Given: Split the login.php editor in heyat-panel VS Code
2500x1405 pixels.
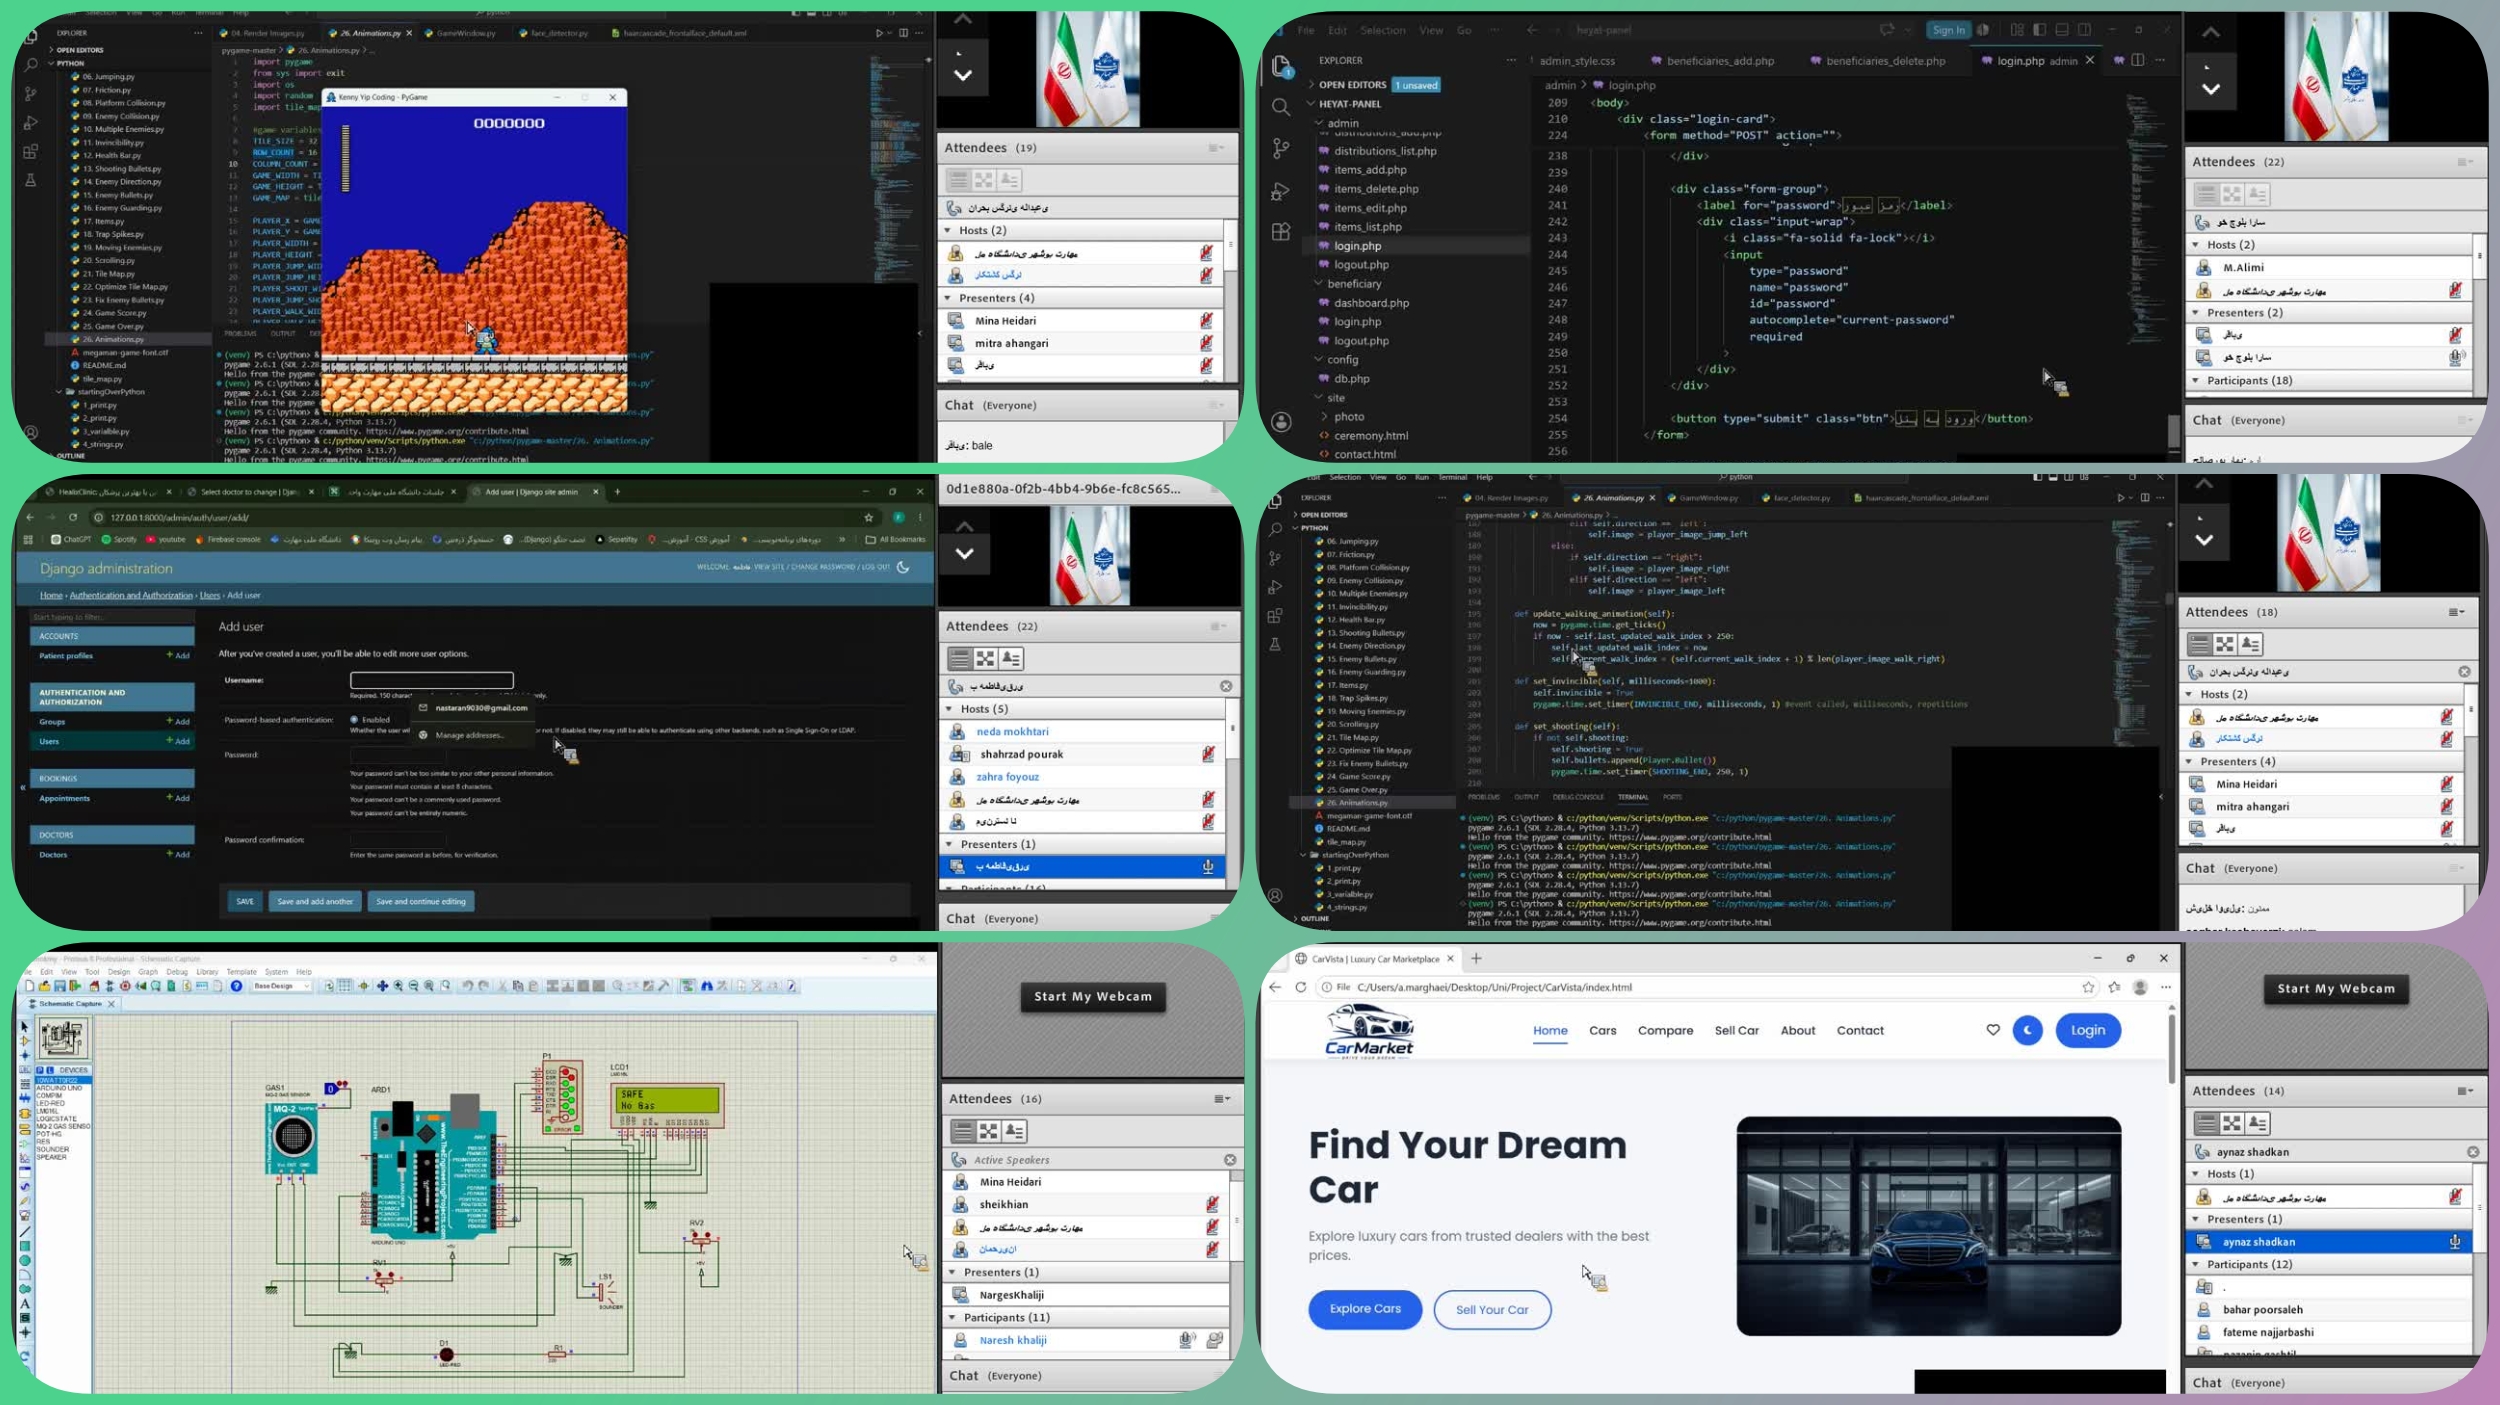Looking at the screenshot, I should coord(2137,60).
